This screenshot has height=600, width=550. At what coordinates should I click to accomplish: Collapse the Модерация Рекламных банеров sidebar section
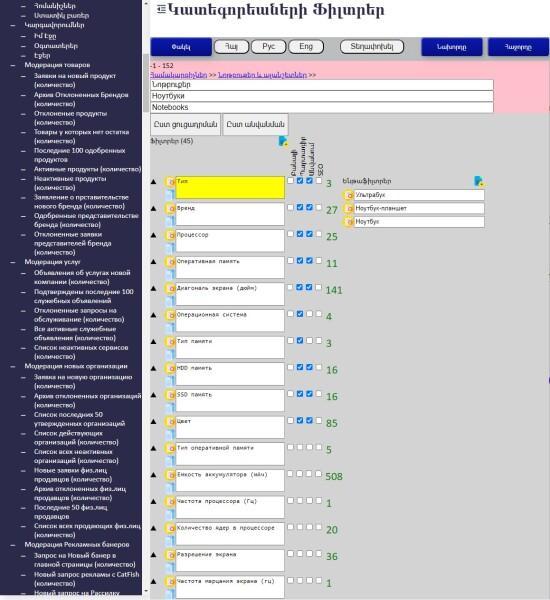[x=13, y=545]
